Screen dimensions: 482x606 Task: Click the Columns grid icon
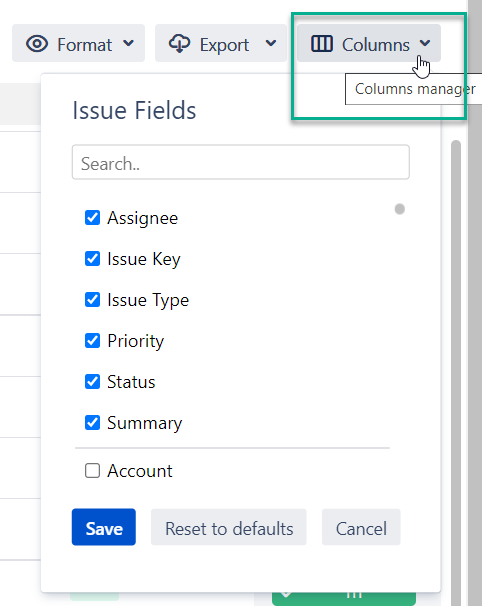pyautogui.click(x=322, y=43)
